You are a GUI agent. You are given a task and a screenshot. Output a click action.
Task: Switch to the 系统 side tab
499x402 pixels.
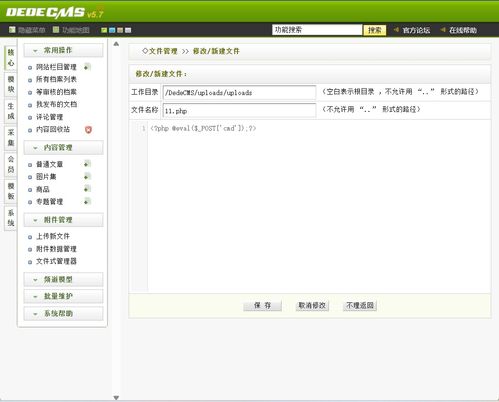click(x=11, y=218)
